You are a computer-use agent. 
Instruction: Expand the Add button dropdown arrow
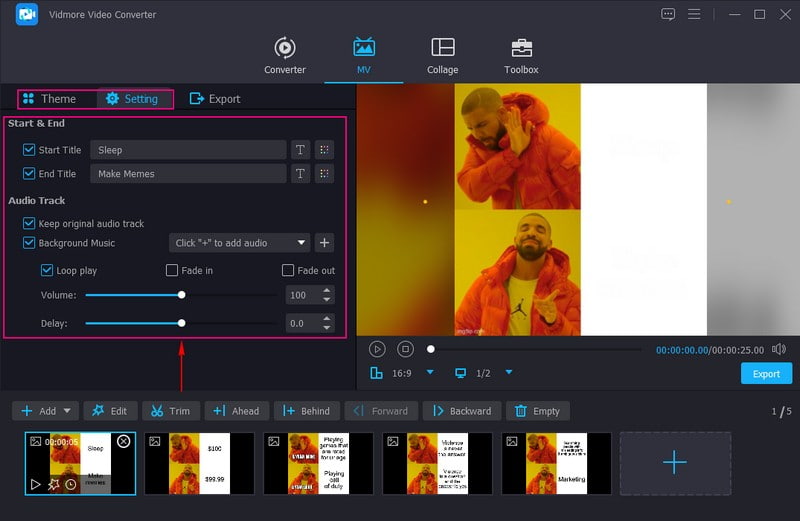[x=68, y=411]
